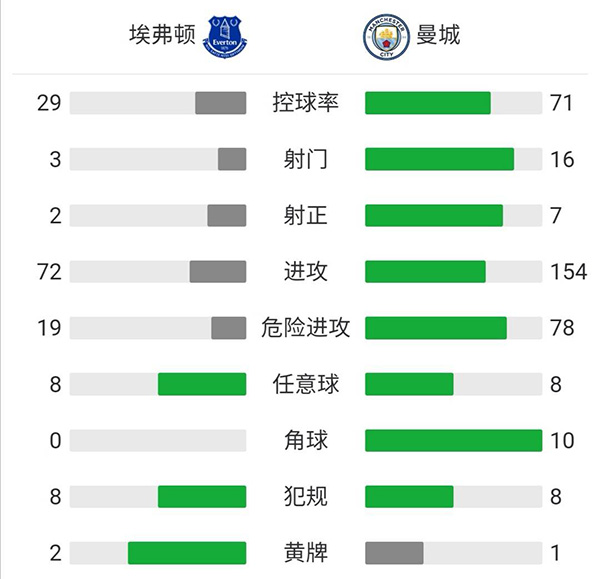Click the 任意球 stat label
The image size is (600, 579).
pyautogui.click(x=306, y=384)
